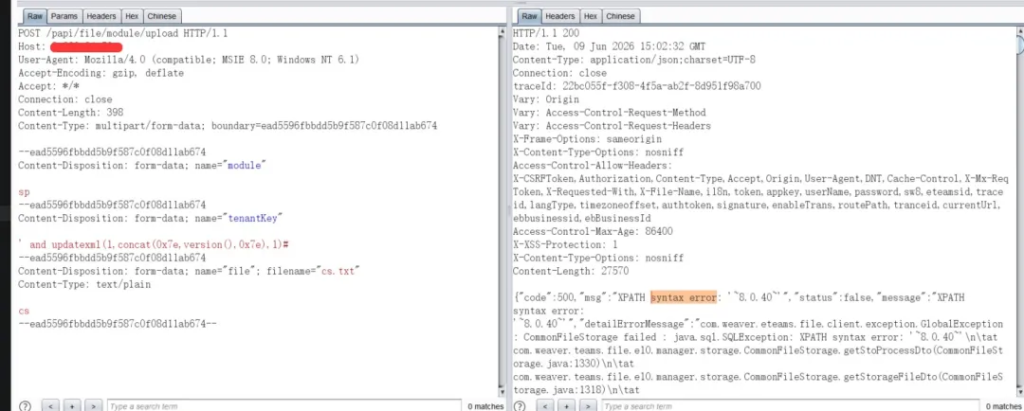
Task: Click the highlighted 'syntax error' text
Action: (x=684, y=297)
